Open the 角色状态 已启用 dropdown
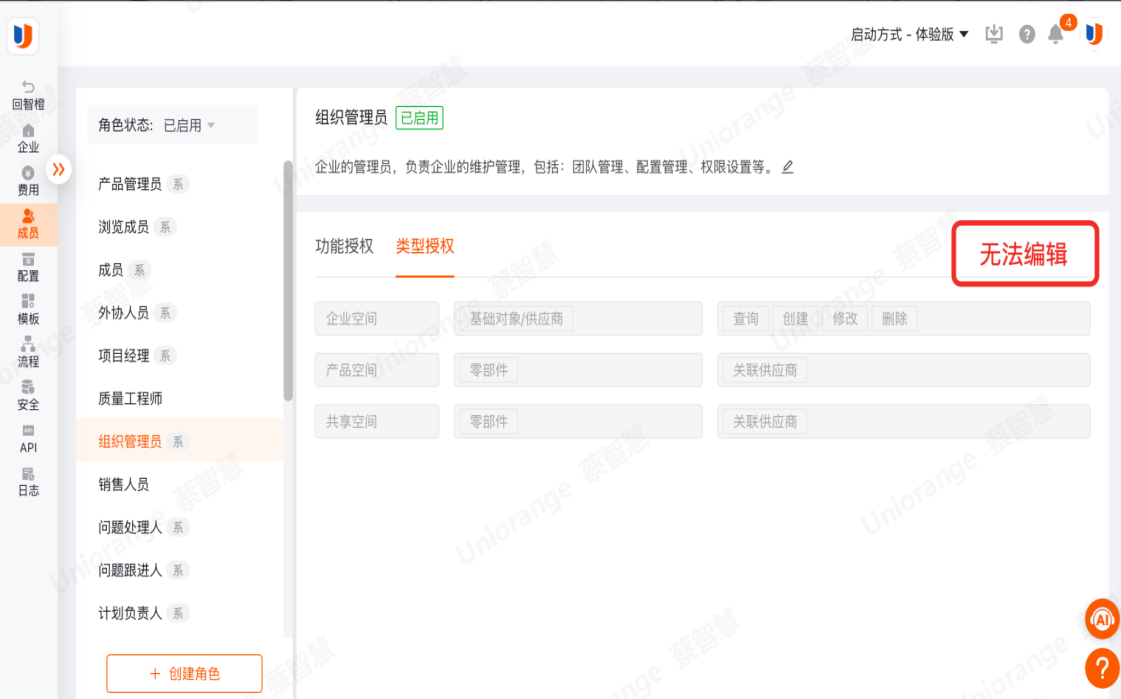Screen dimensions: 1121x699 pyautogui.click(x=172, y=125)
